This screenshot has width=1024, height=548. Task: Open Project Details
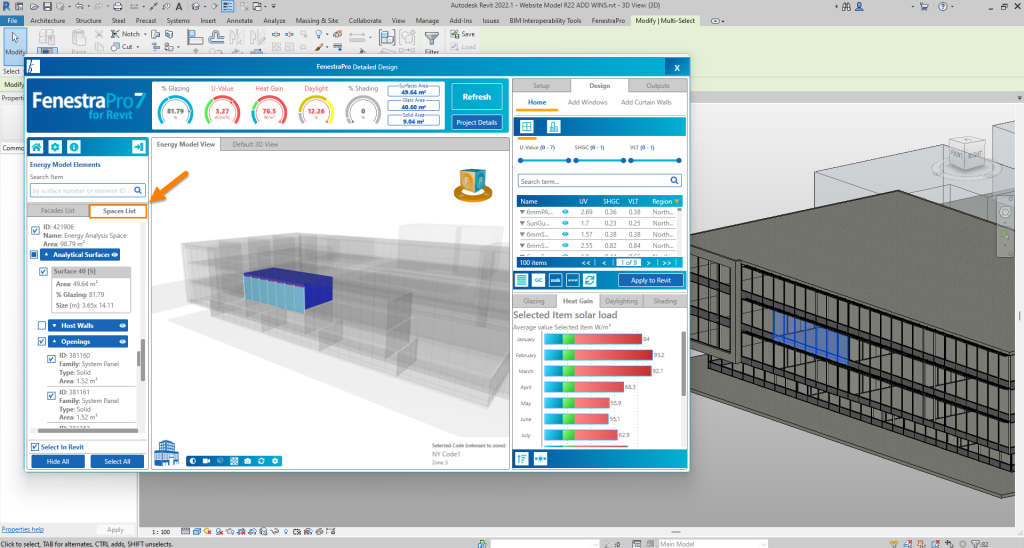coord(477,122)
